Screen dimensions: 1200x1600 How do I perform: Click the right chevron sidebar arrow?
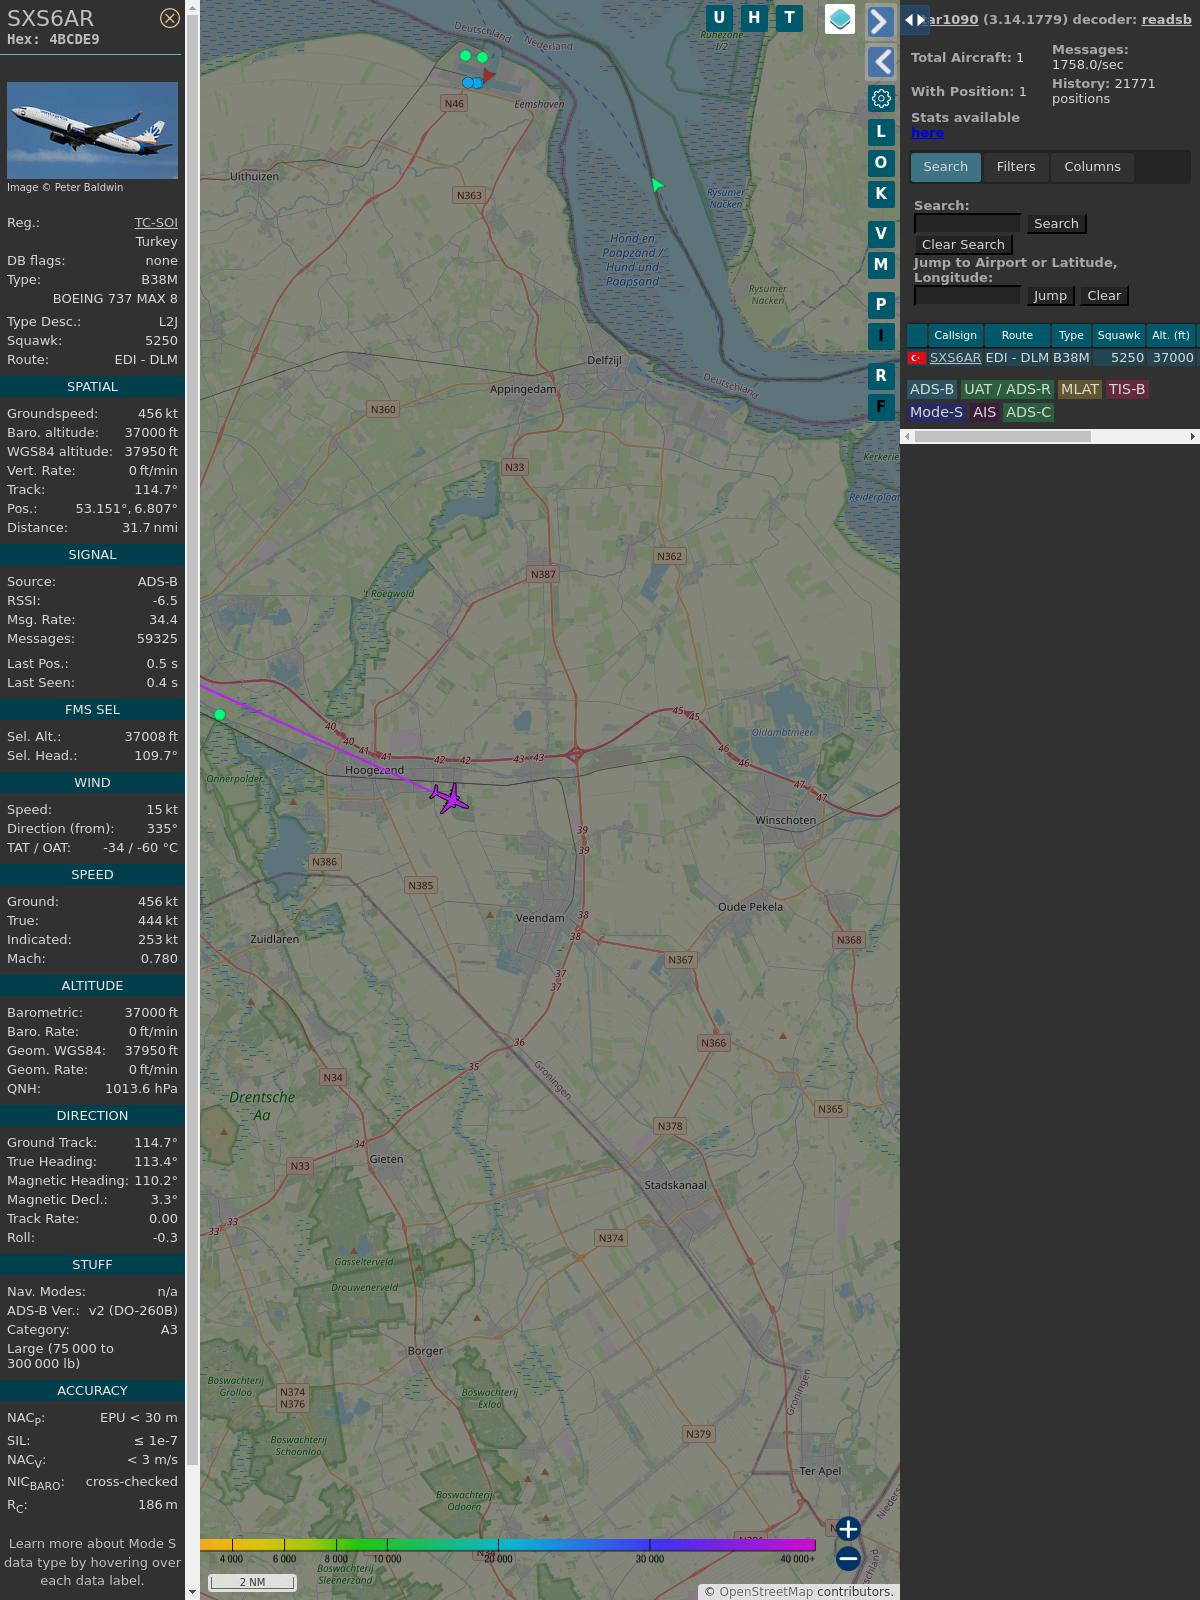tap(880, 21)
